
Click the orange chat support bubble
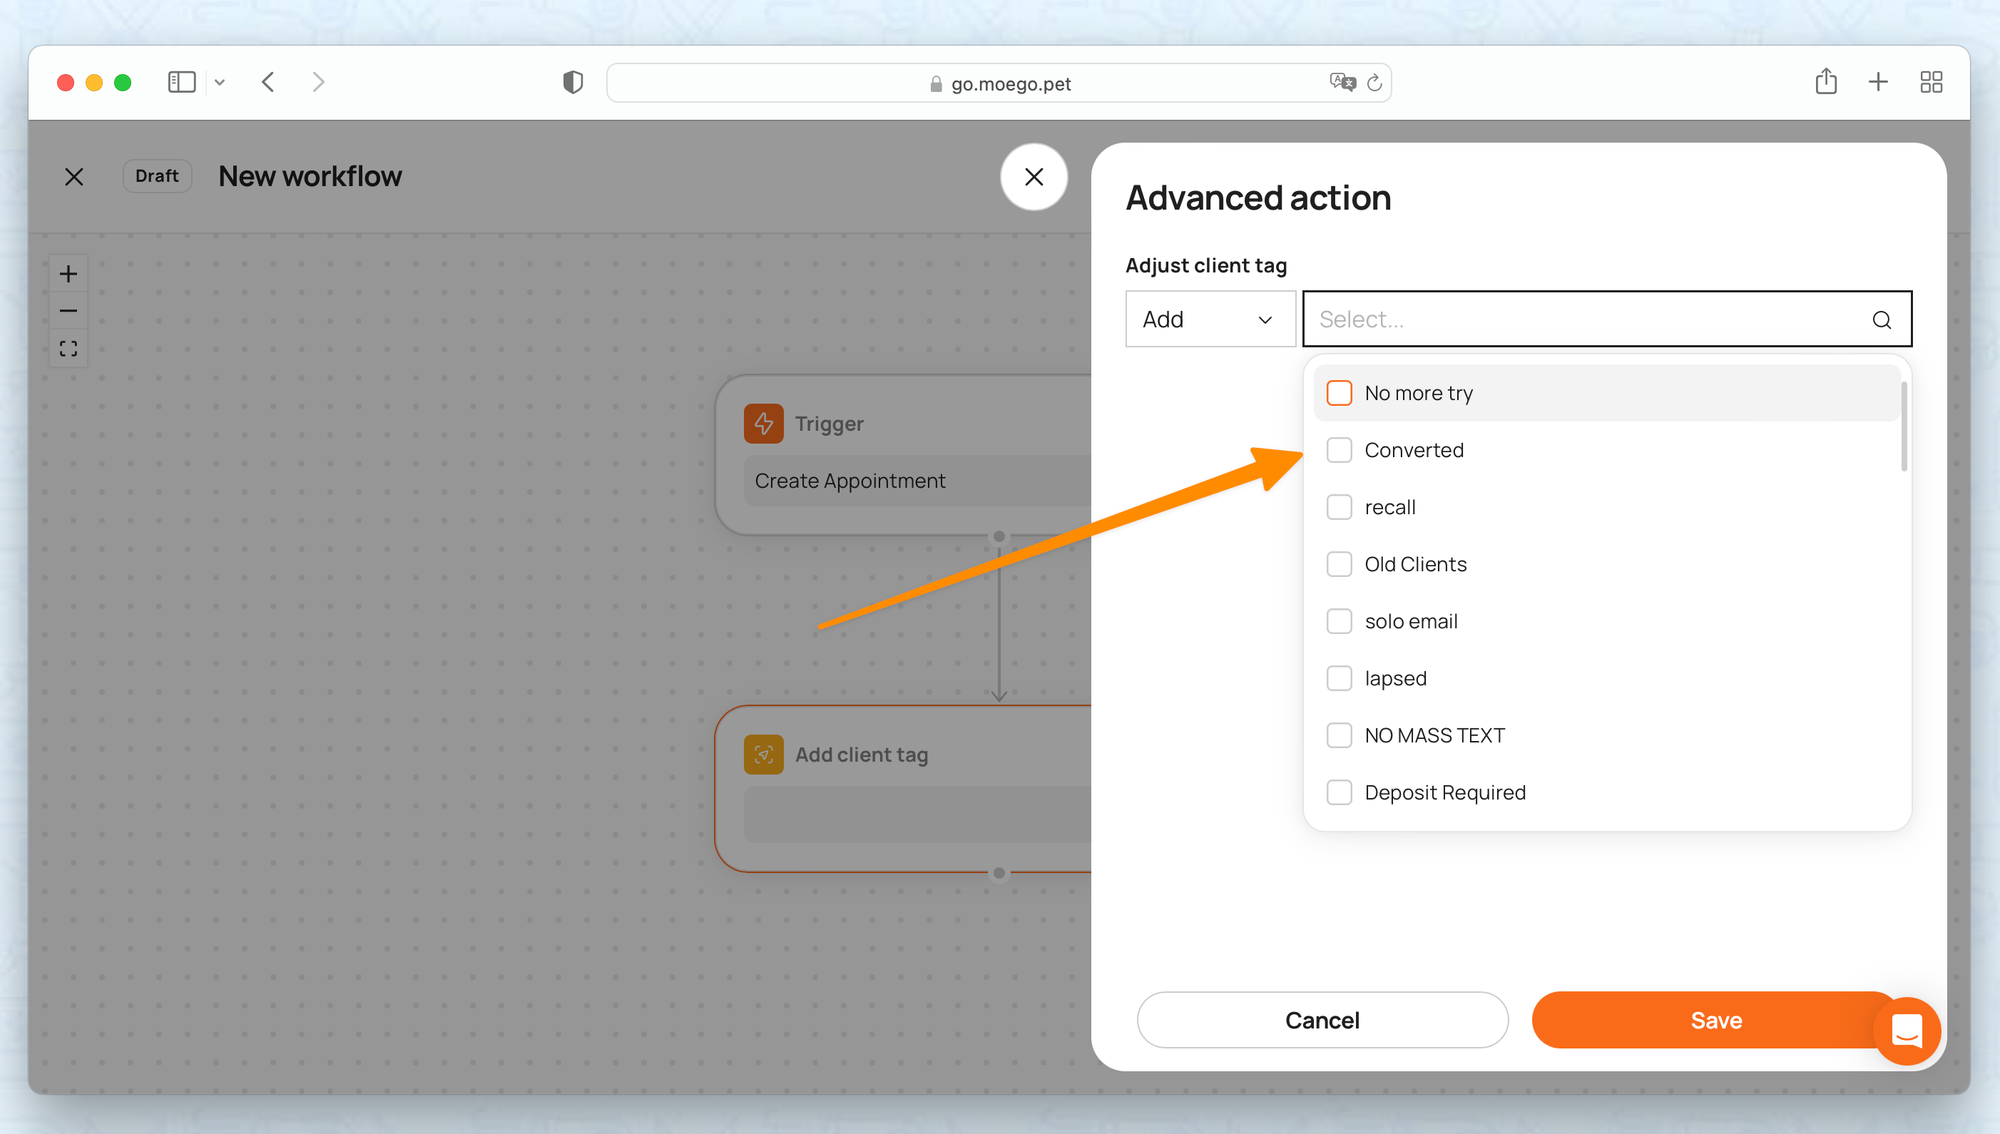point(1906,1030)
